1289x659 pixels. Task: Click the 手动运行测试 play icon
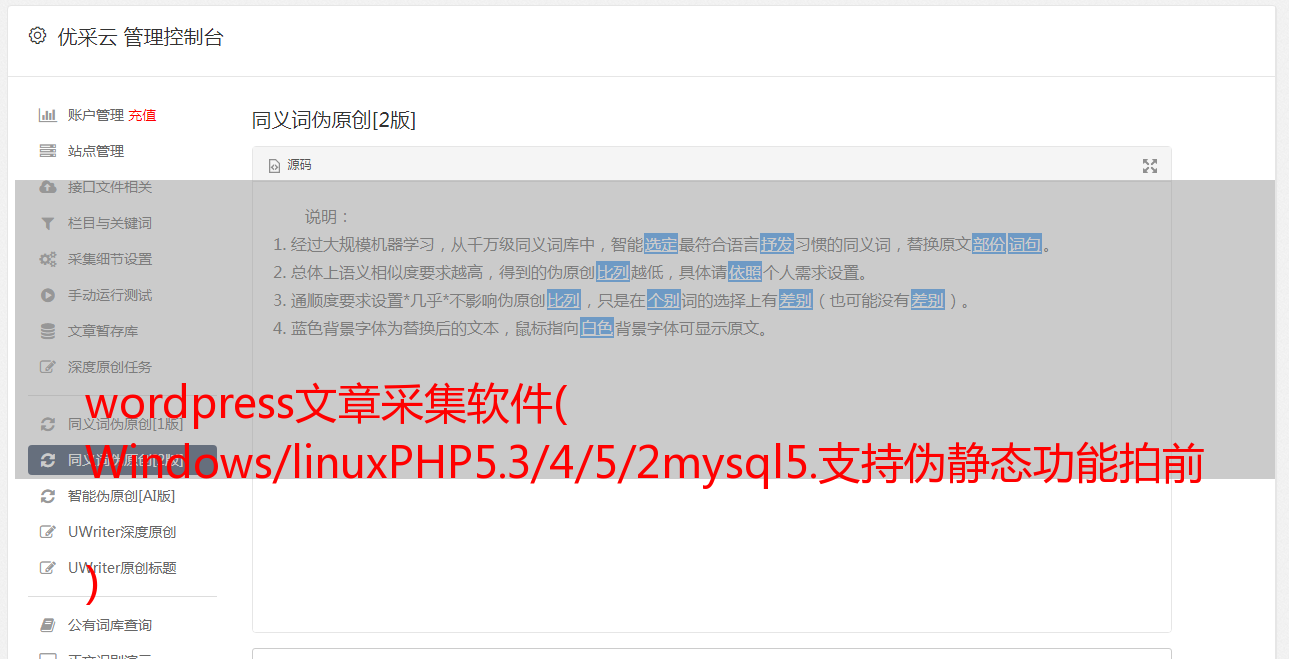click(x=47, y=295)
